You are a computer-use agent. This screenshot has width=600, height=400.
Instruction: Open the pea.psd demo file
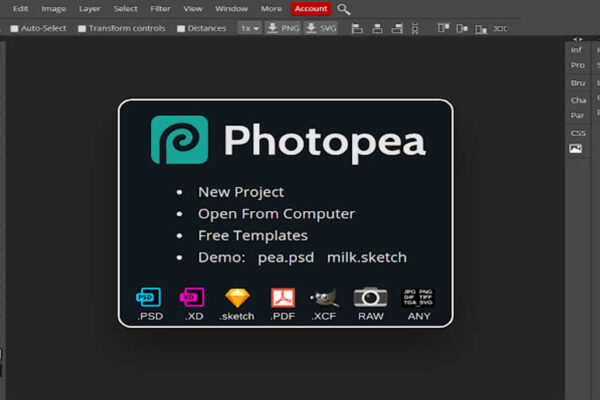[286, 258]
